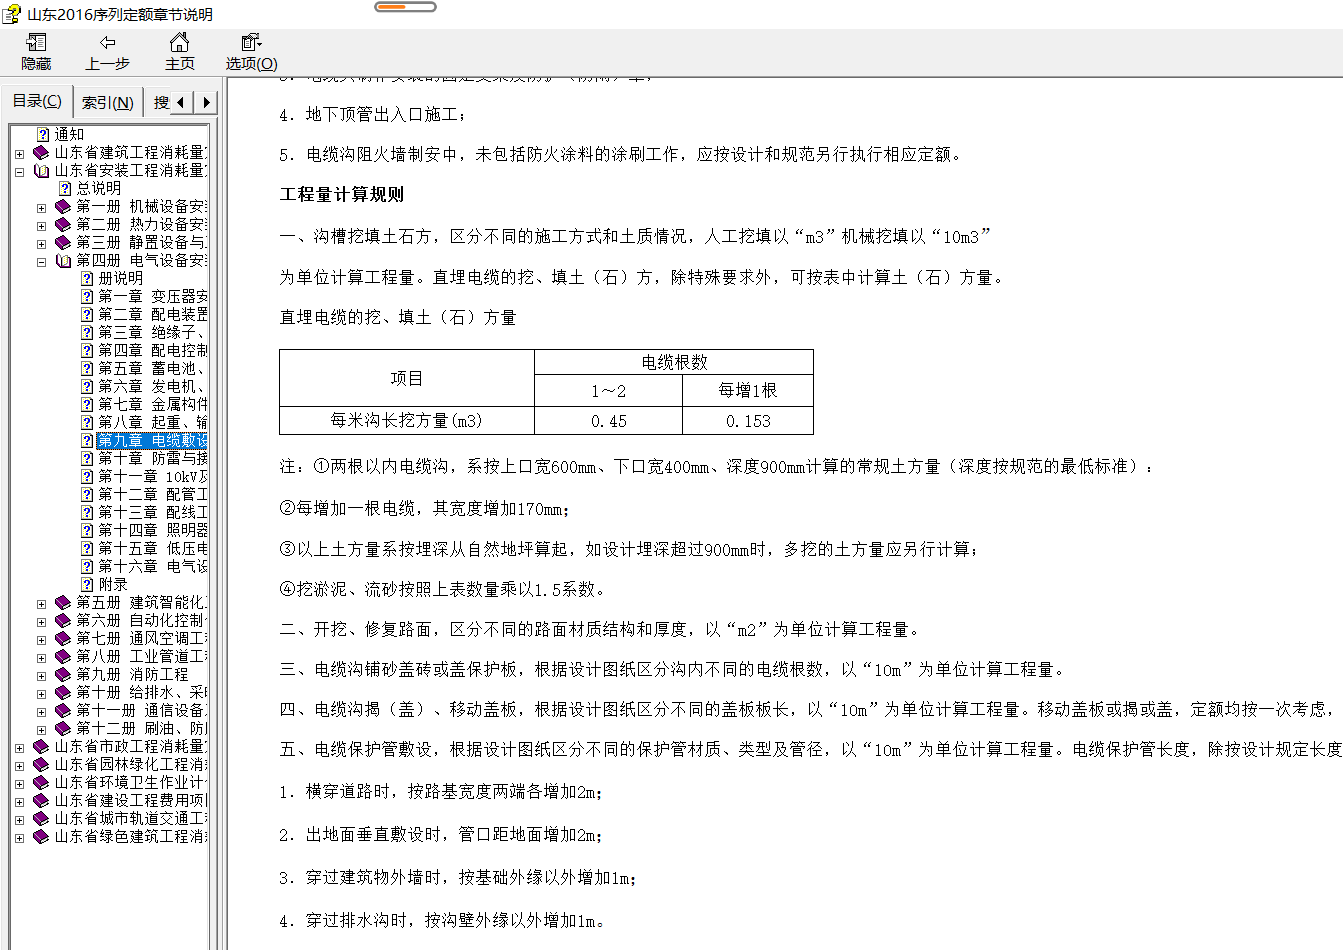Switch to the 搜 search tab
Viewport: 1343px width, 950px height.
click(160, 102)
